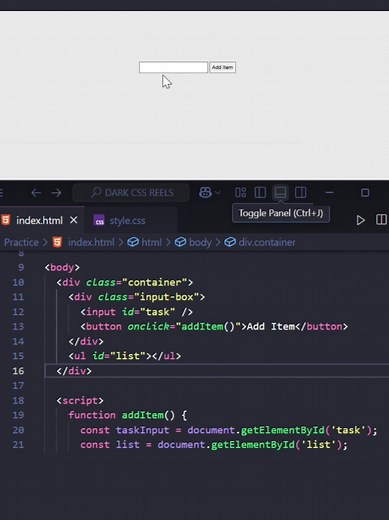Click getElementById('list') on line 21
This screenshot has width=389, height=520.
click(x=276, y=445)
